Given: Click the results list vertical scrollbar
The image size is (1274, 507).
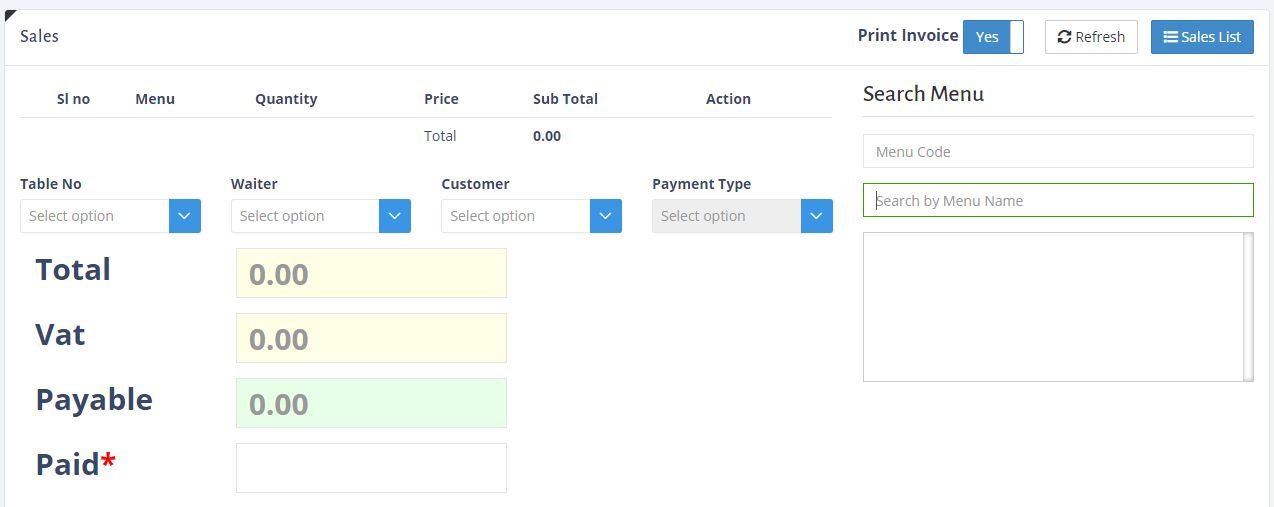Looking at the screenshot, I should point(1248,307).
